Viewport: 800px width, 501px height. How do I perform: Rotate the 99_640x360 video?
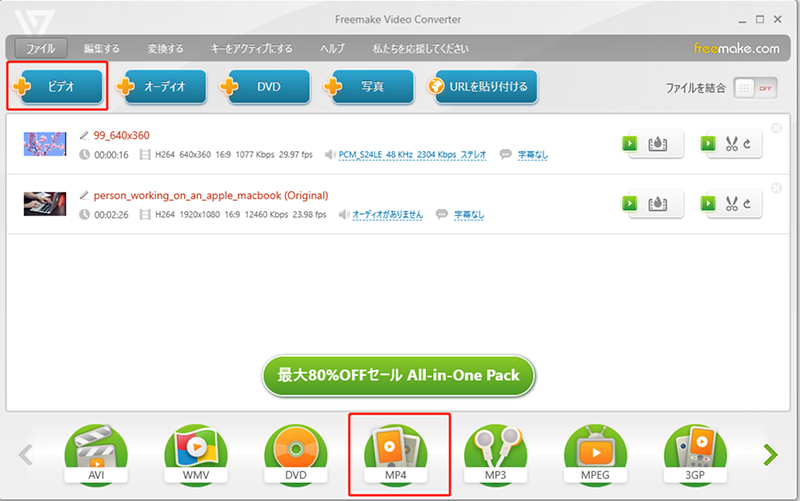(747, 144)
